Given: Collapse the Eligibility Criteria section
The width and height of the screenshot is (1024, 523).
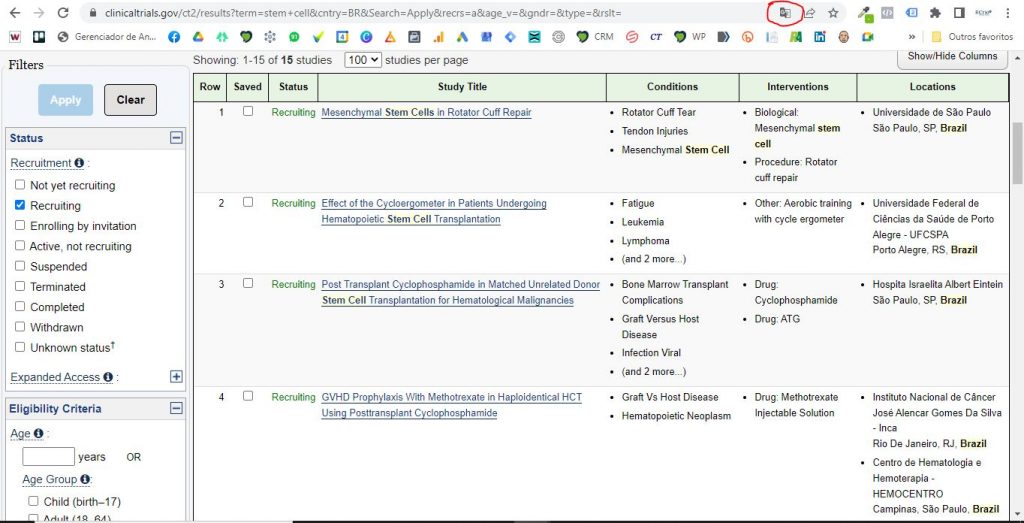Looking at the screenshot, I should (176, 408).
